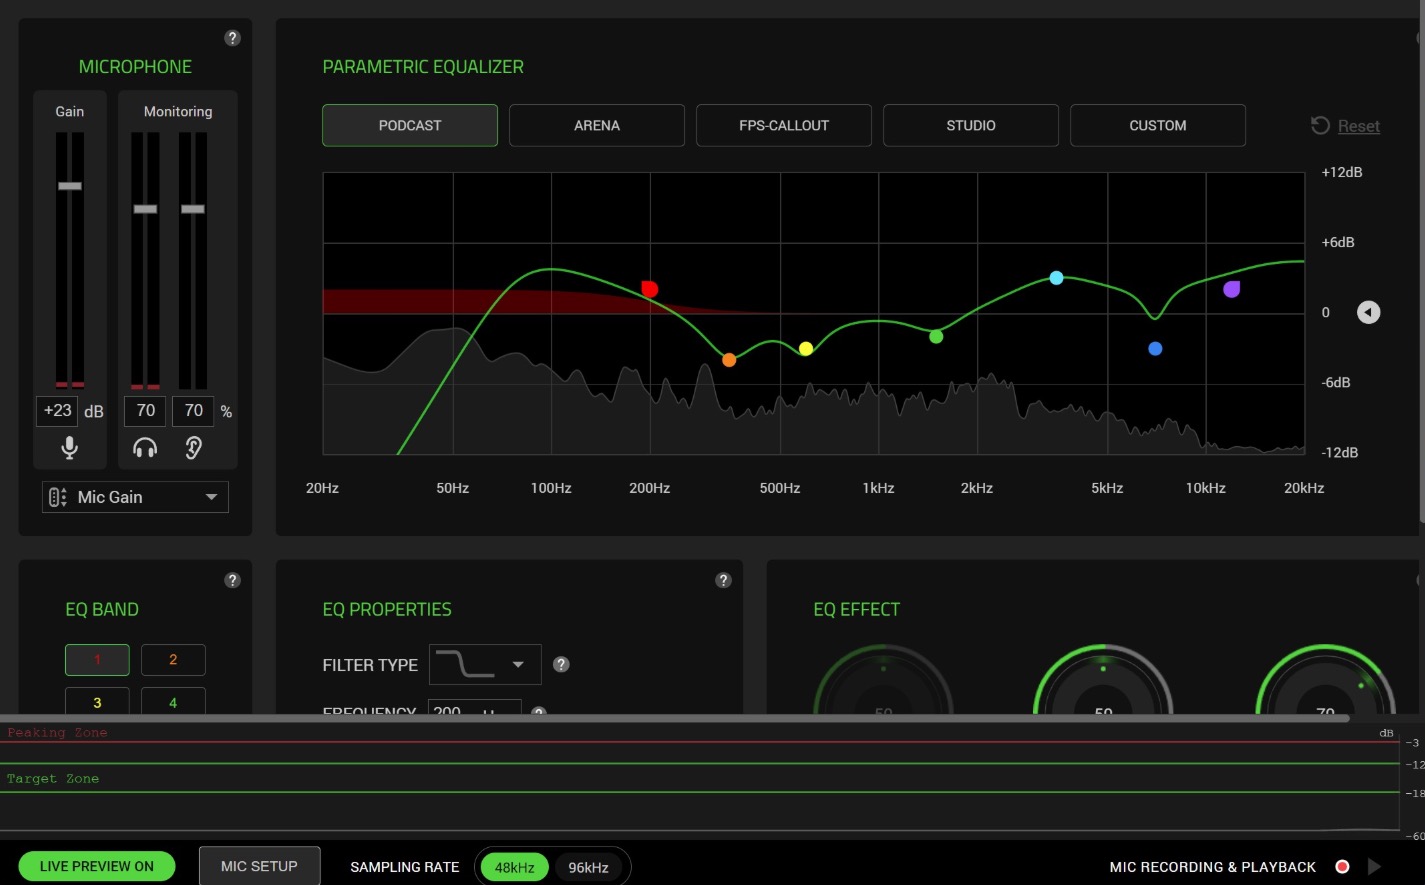Start mic recording with the red button
This screenshot has width=1425, height=885.
(x=1343, y=867)
